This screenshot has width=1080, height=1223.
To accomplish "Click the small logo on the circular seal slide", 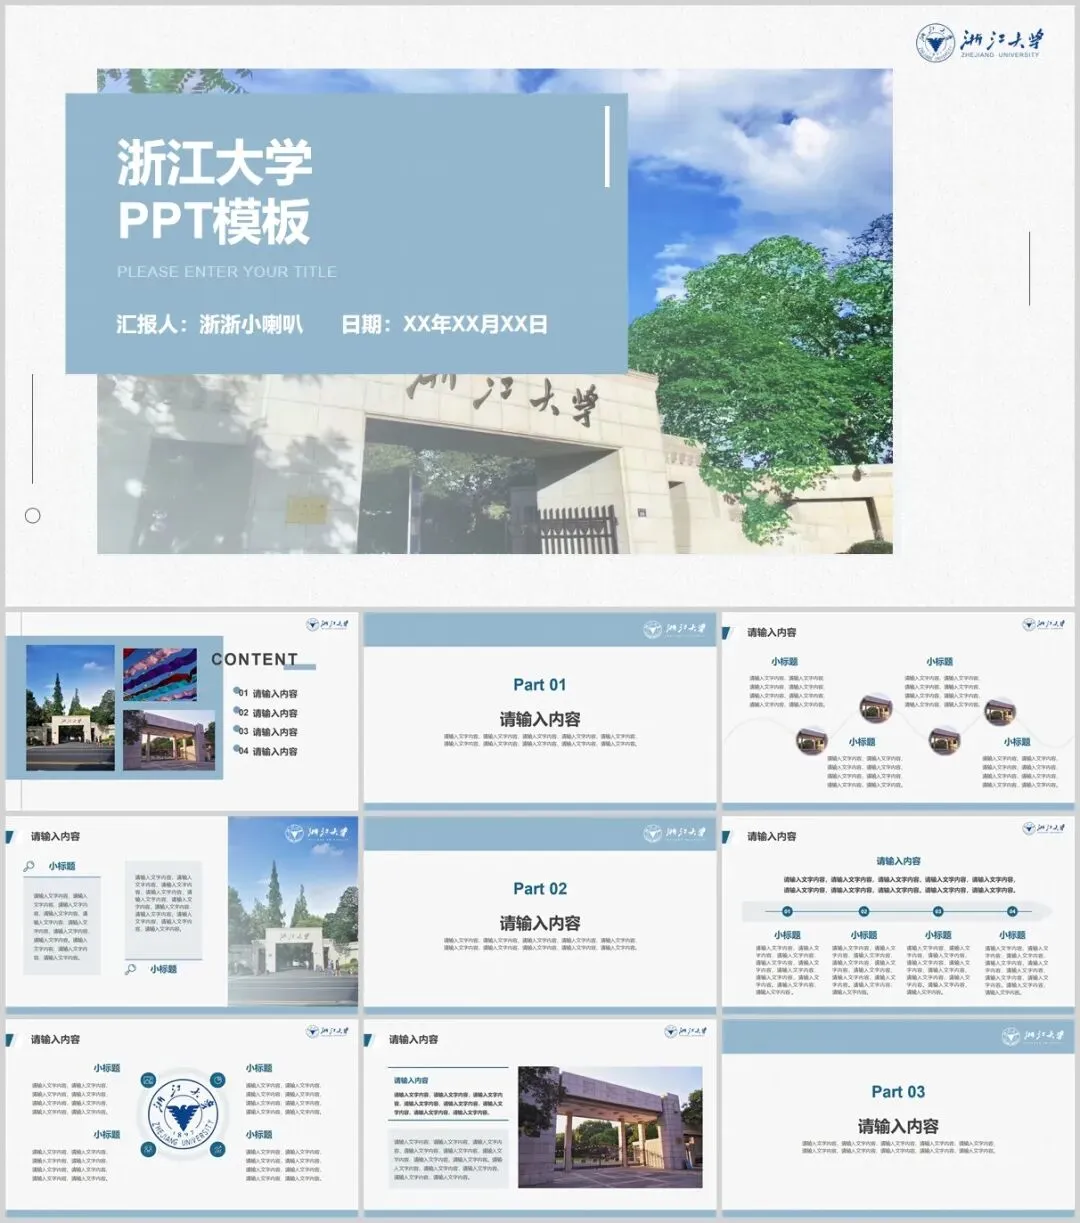I will click(x=327, y=1031).
